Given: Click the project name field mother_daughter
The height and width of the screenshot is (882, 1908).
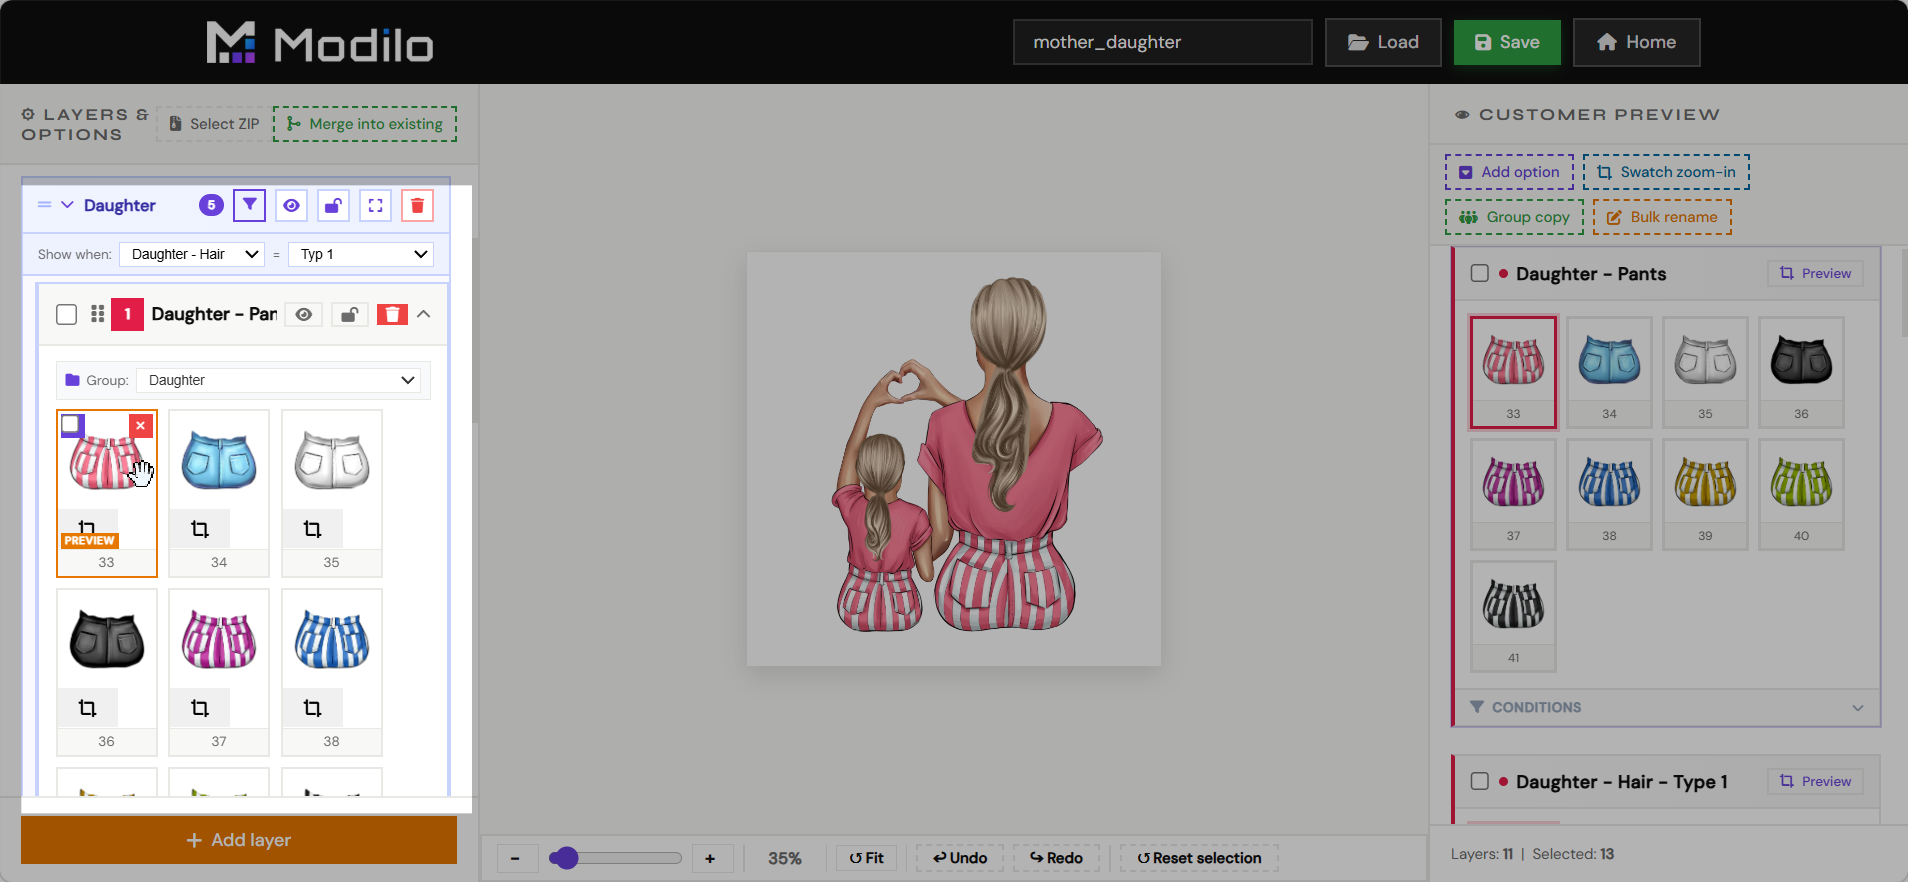Looking at the screenshot, I should click(x=1162, y=42).
